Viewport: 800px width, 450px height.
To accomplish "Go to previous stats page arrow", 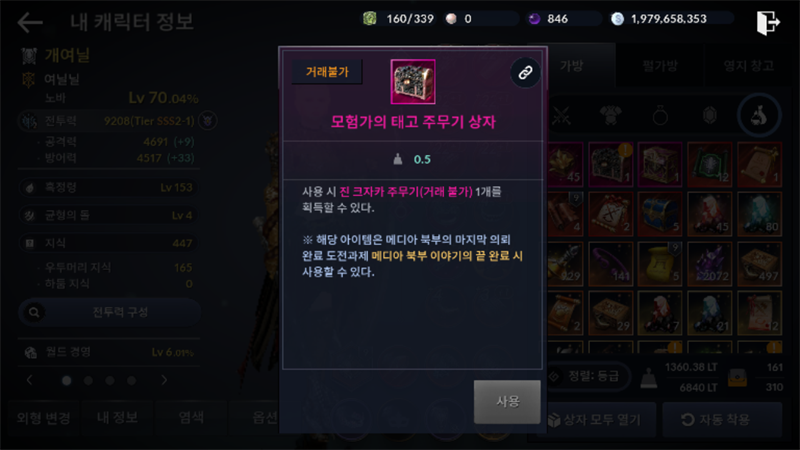I will coord(30,380).
